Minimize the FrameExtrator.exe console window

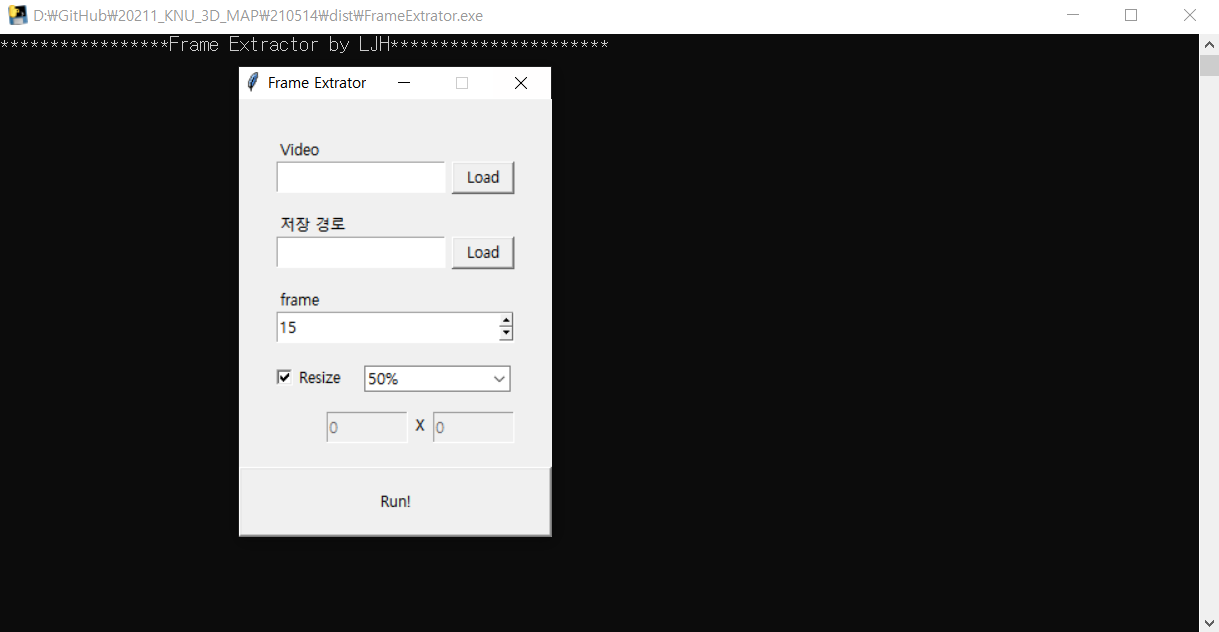1073,15
